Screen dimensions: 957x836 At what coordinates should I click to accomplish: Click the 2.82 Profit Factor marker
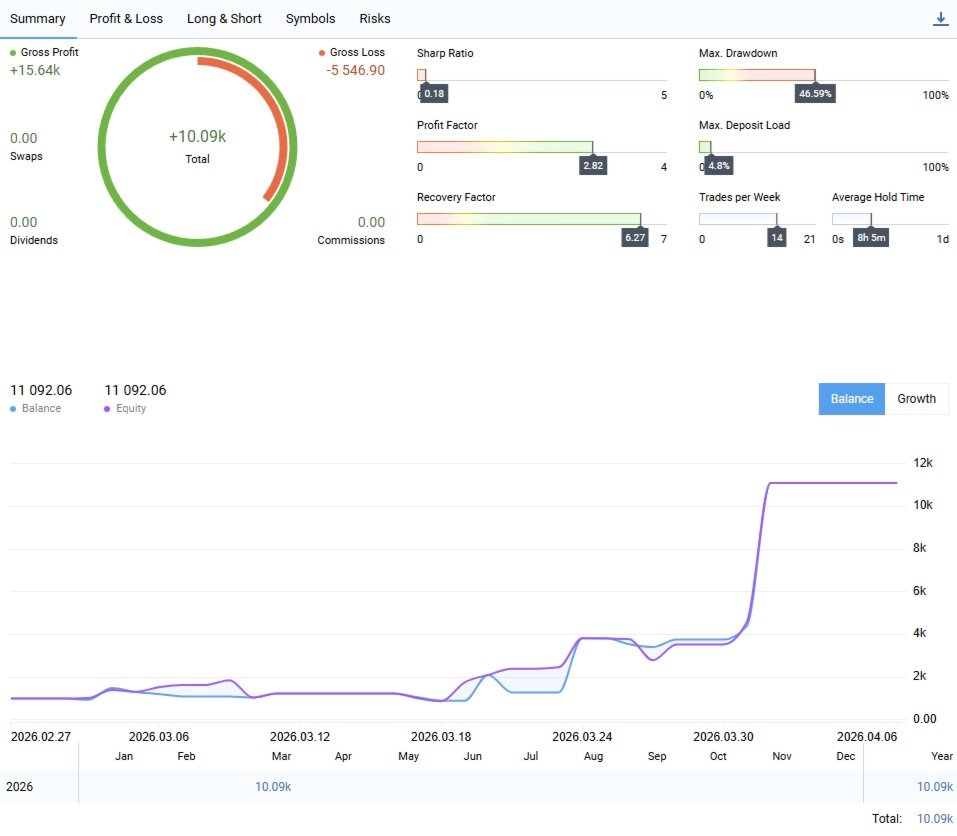[593, 165]
